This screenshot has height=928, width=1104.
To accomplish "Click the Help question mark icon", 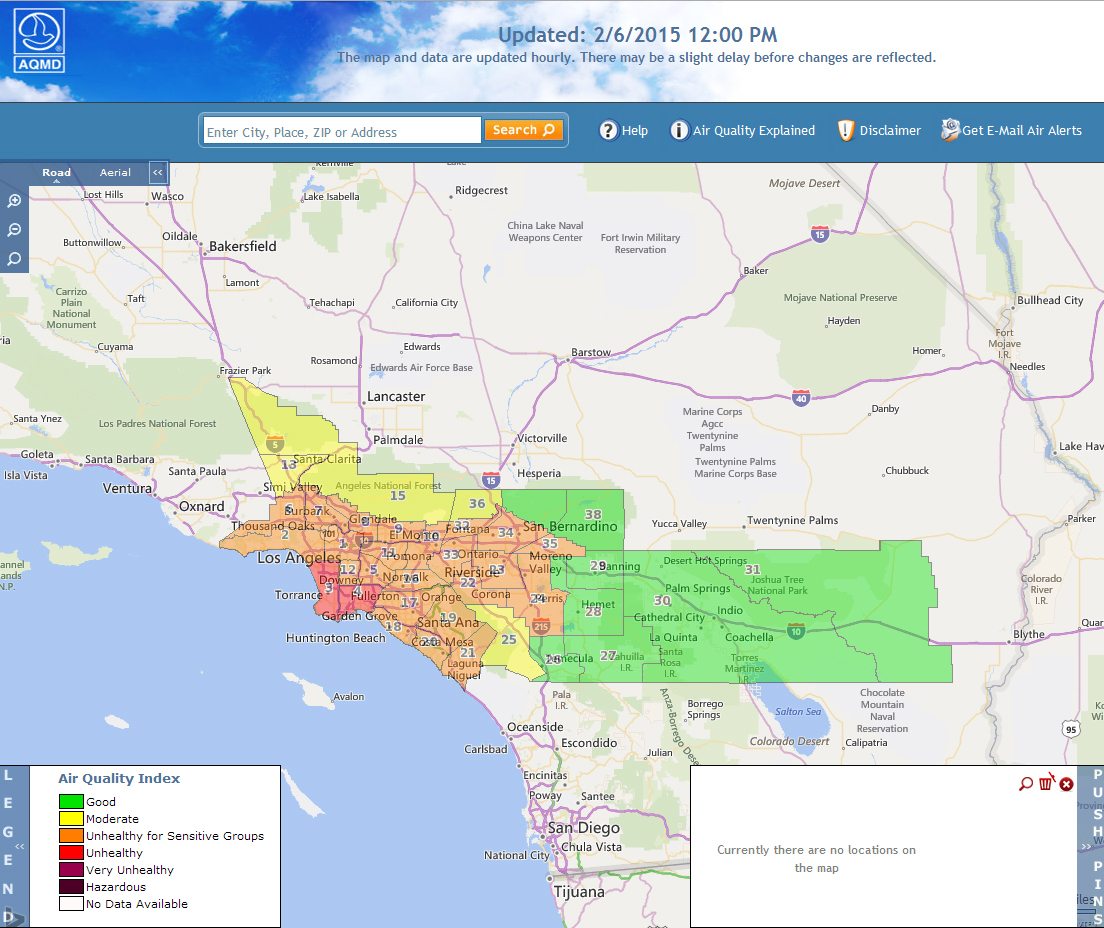I will [608, 131].
